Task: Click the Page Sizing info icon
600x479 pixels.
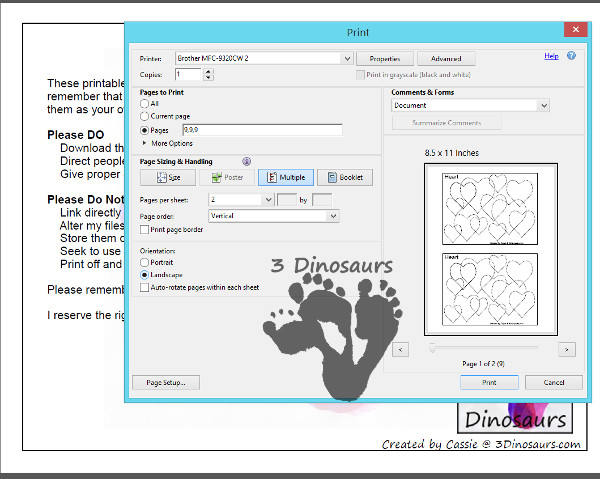Action: (246, 161)
